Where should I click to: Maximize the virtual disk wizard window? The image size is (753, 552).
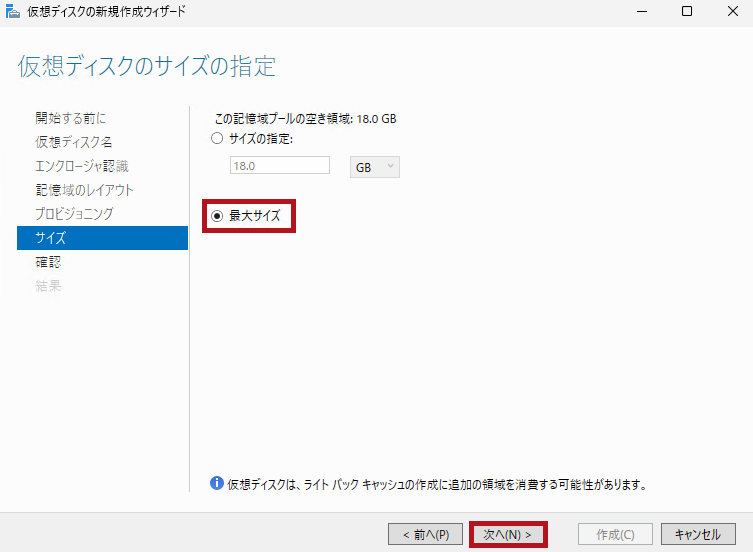(x=686, y=12)
